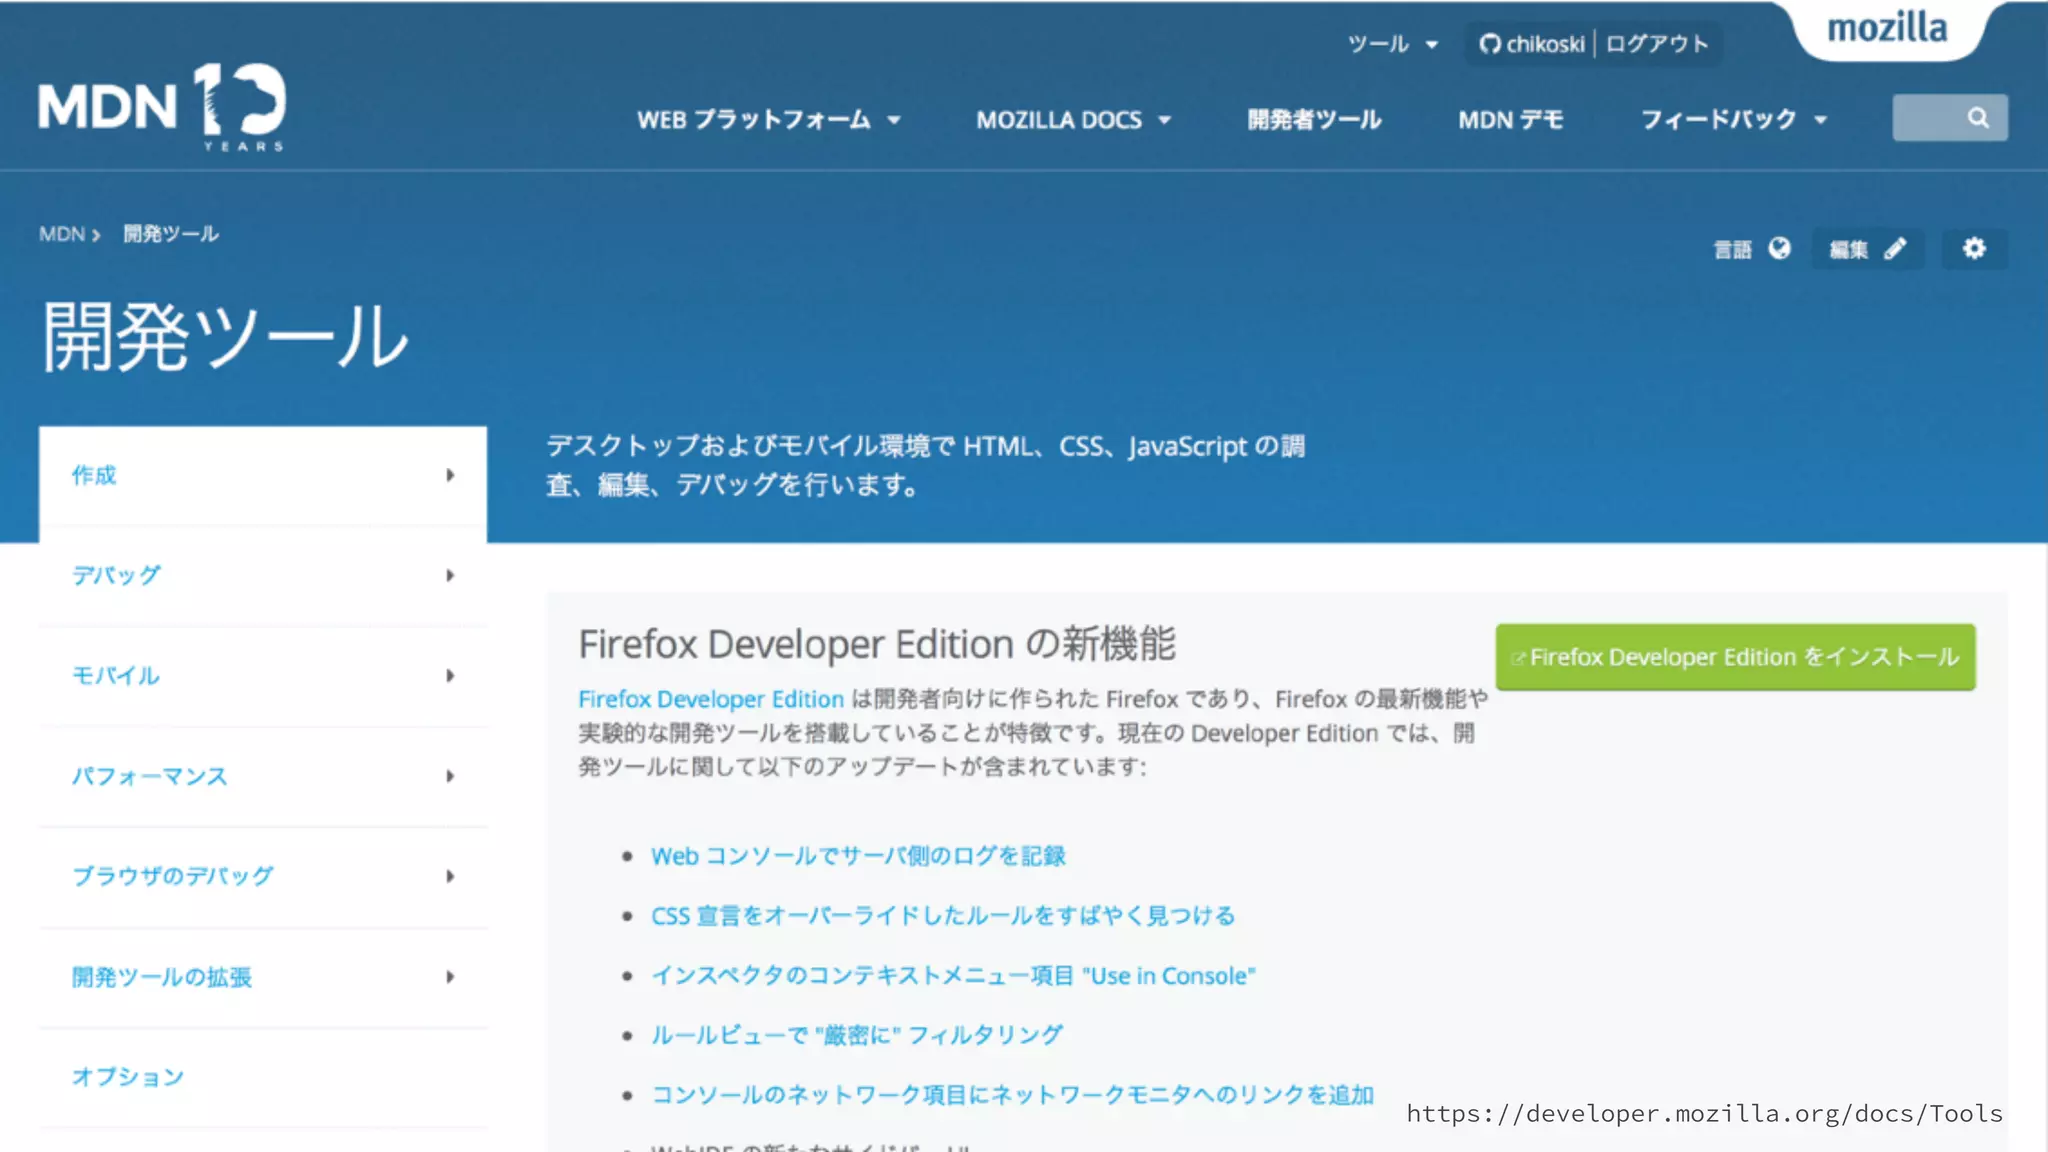This screenshot has width=2048, height=1152.
Task: Click the Firefox Developer Edition をインストール button
Action: [1735, 657]
